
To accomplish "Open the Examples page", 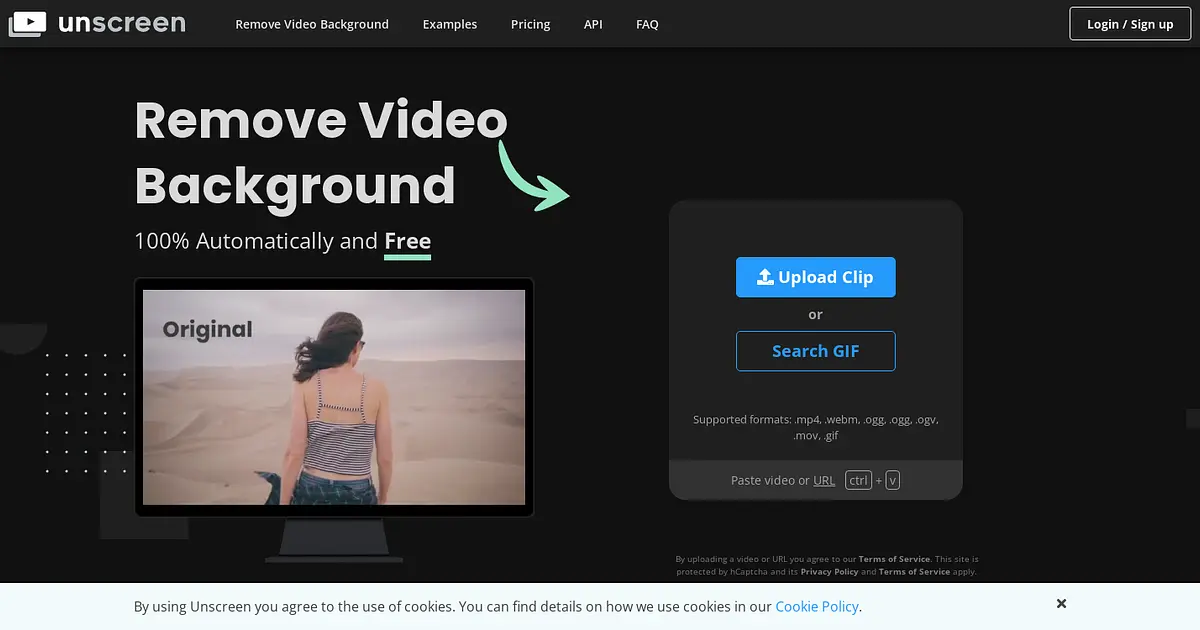I will coord(450,24).
